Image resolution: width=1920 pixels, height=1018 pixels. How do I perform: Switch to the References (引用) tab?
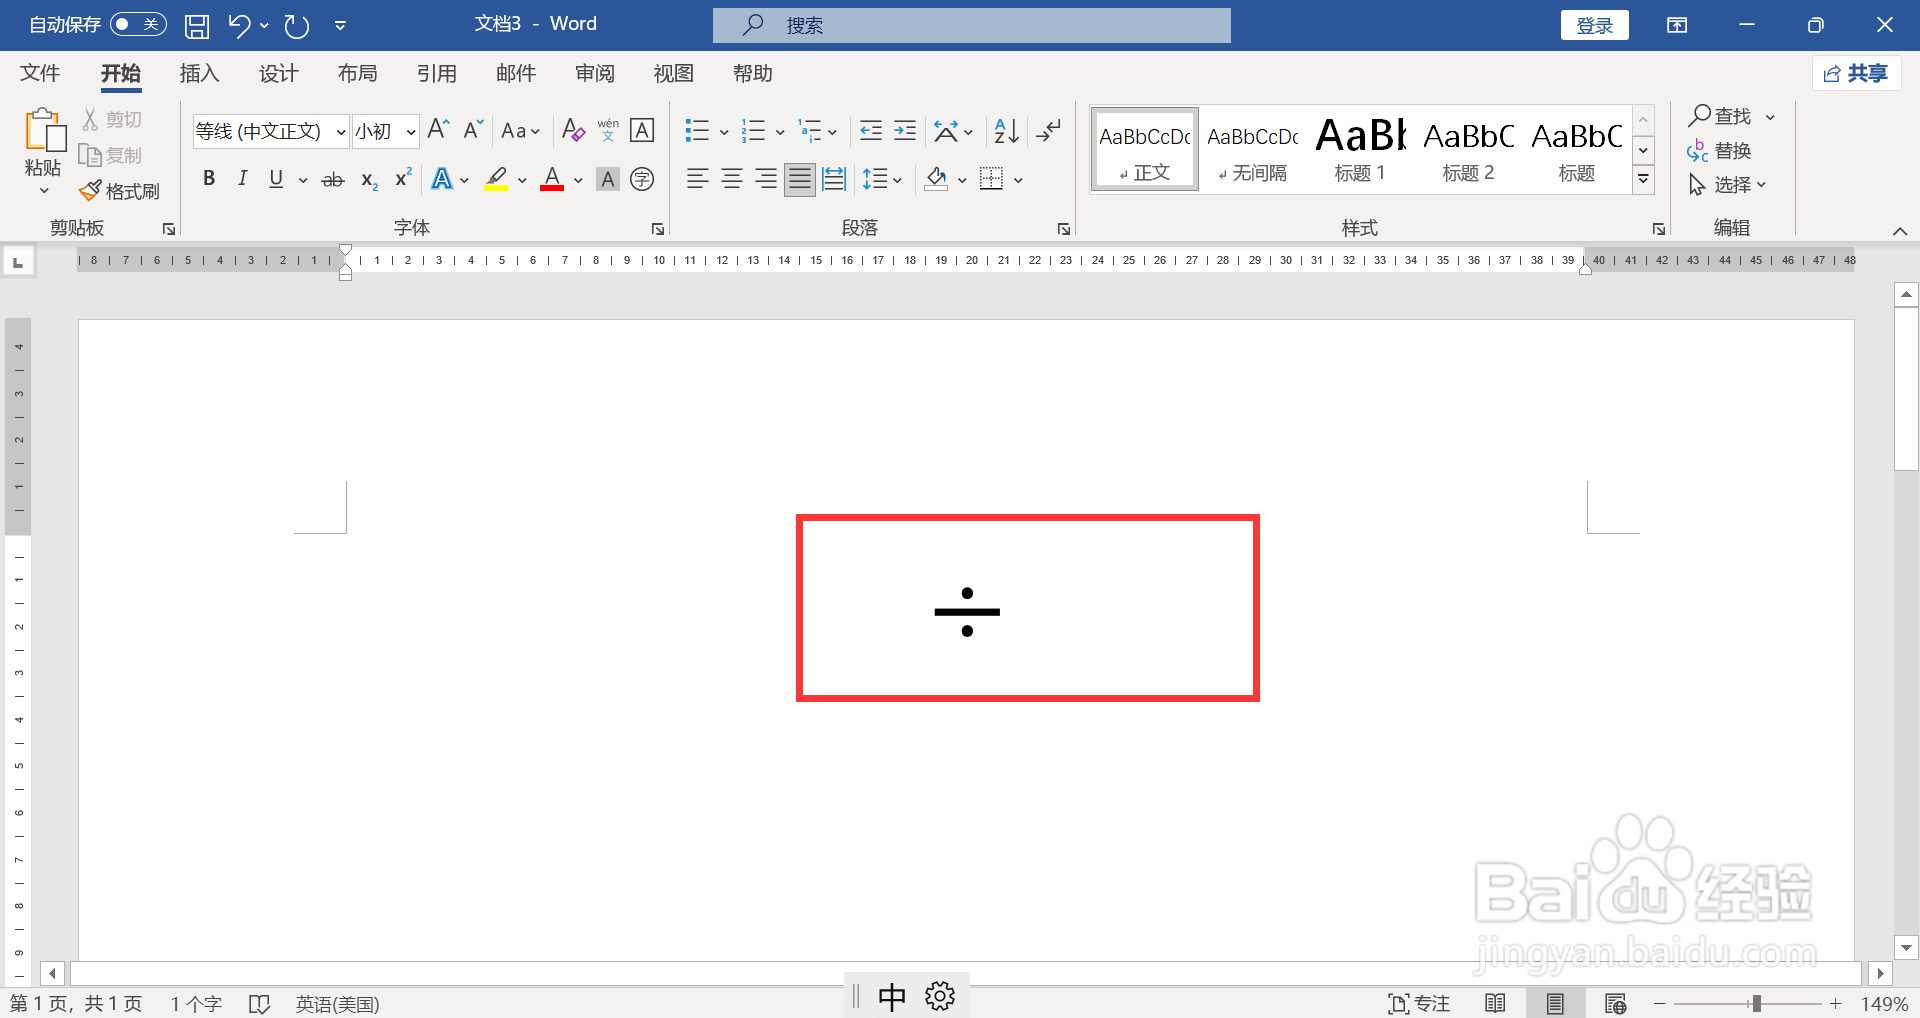tap(436, 73)
